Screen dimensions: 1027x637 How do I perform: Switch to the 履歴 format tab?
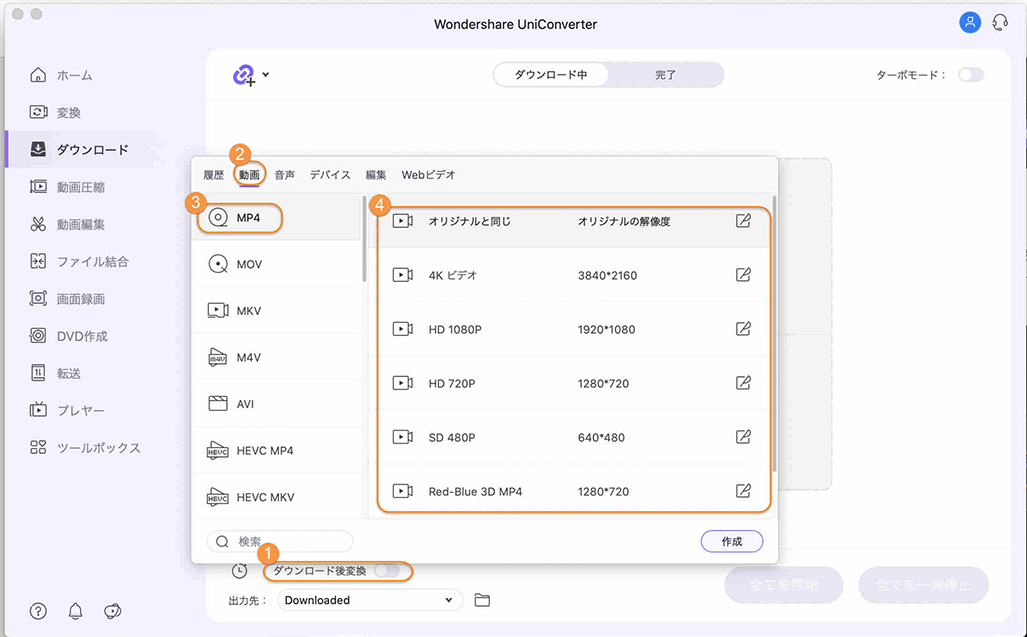tap(214, 175)
